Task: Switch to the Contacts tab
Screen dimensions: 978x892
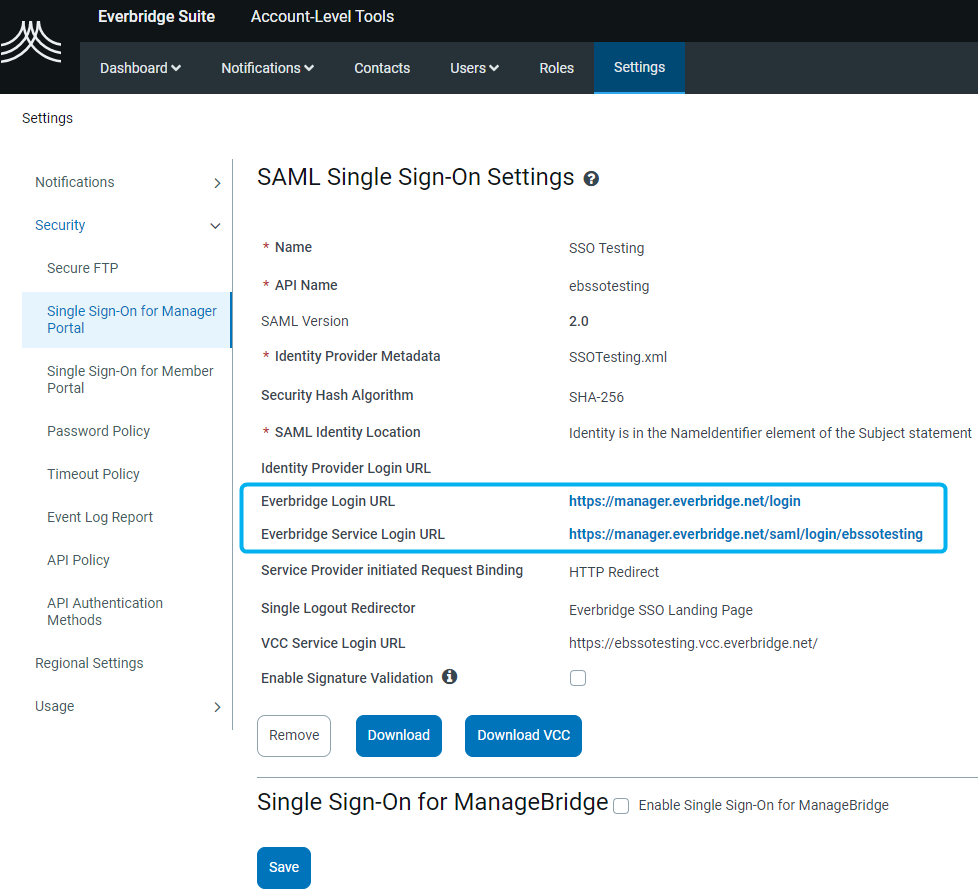Action: tap(381, 67)
